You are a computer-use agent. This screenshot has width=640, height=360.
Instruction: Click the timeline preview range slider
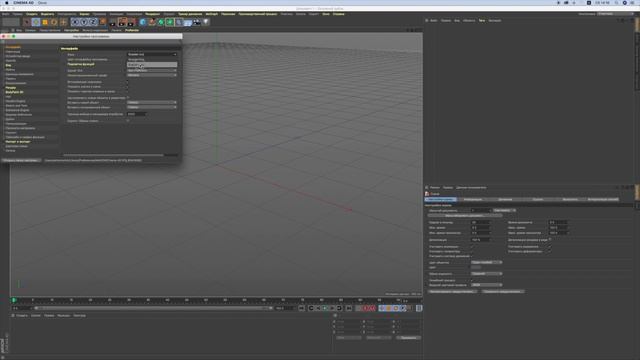pos(153,308)
